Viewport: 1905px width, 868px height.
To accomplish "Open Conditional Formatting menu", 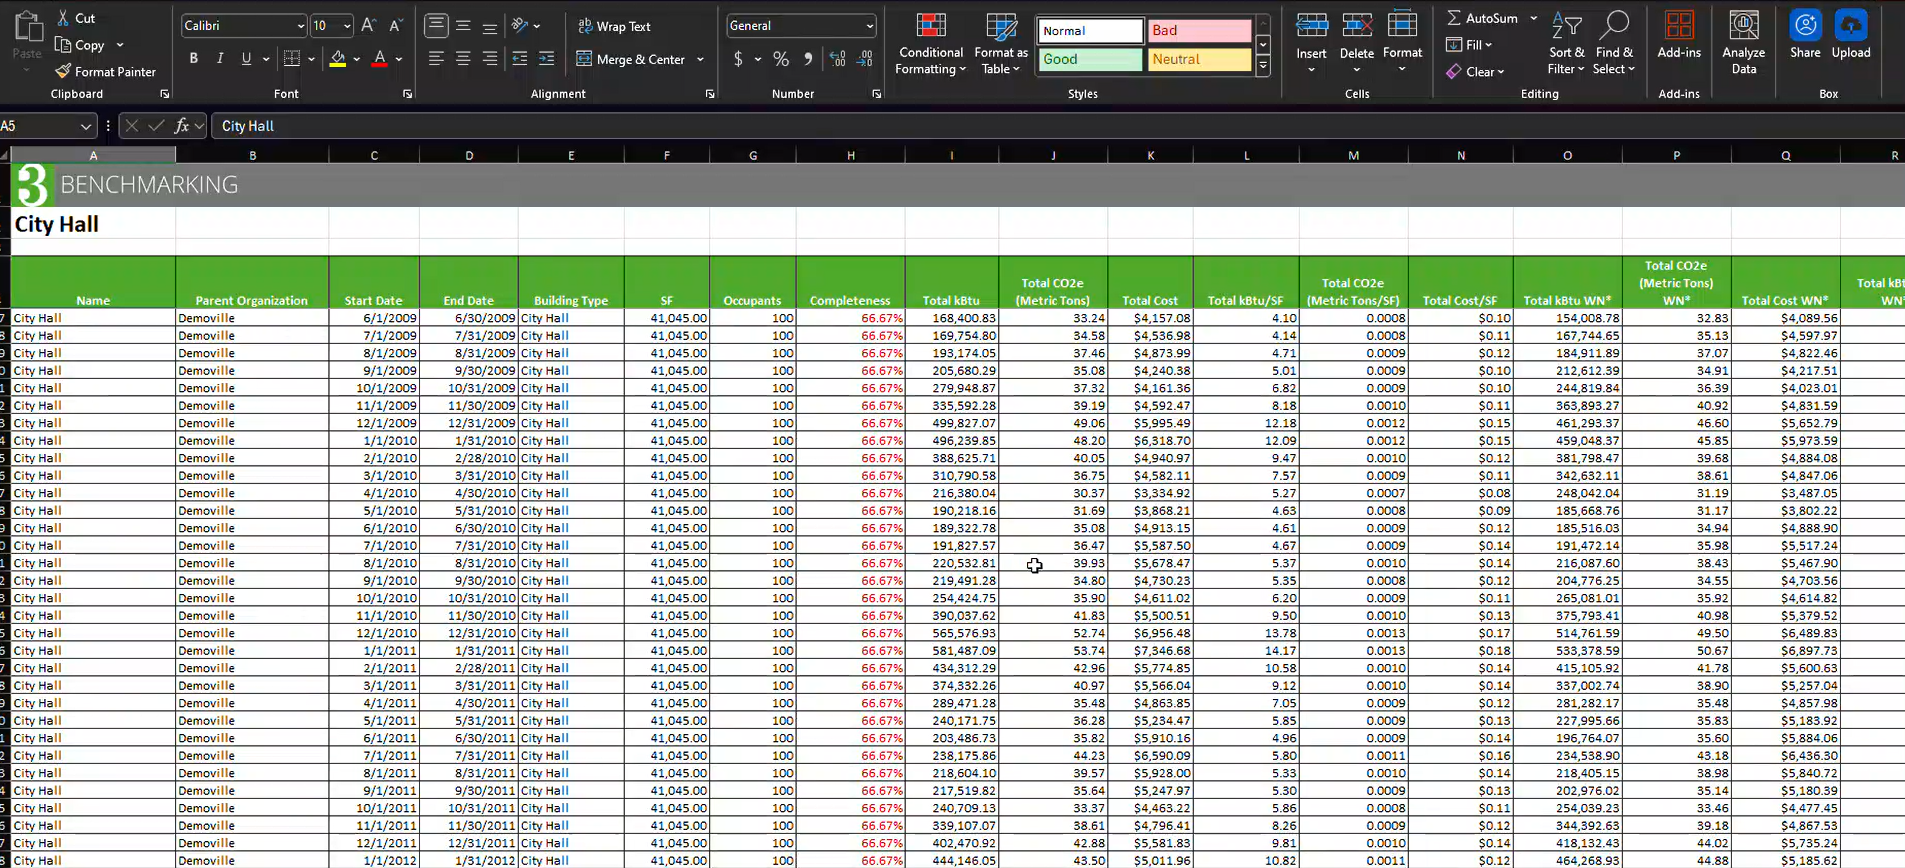I will pyautogui.click(x=930, y=44).
